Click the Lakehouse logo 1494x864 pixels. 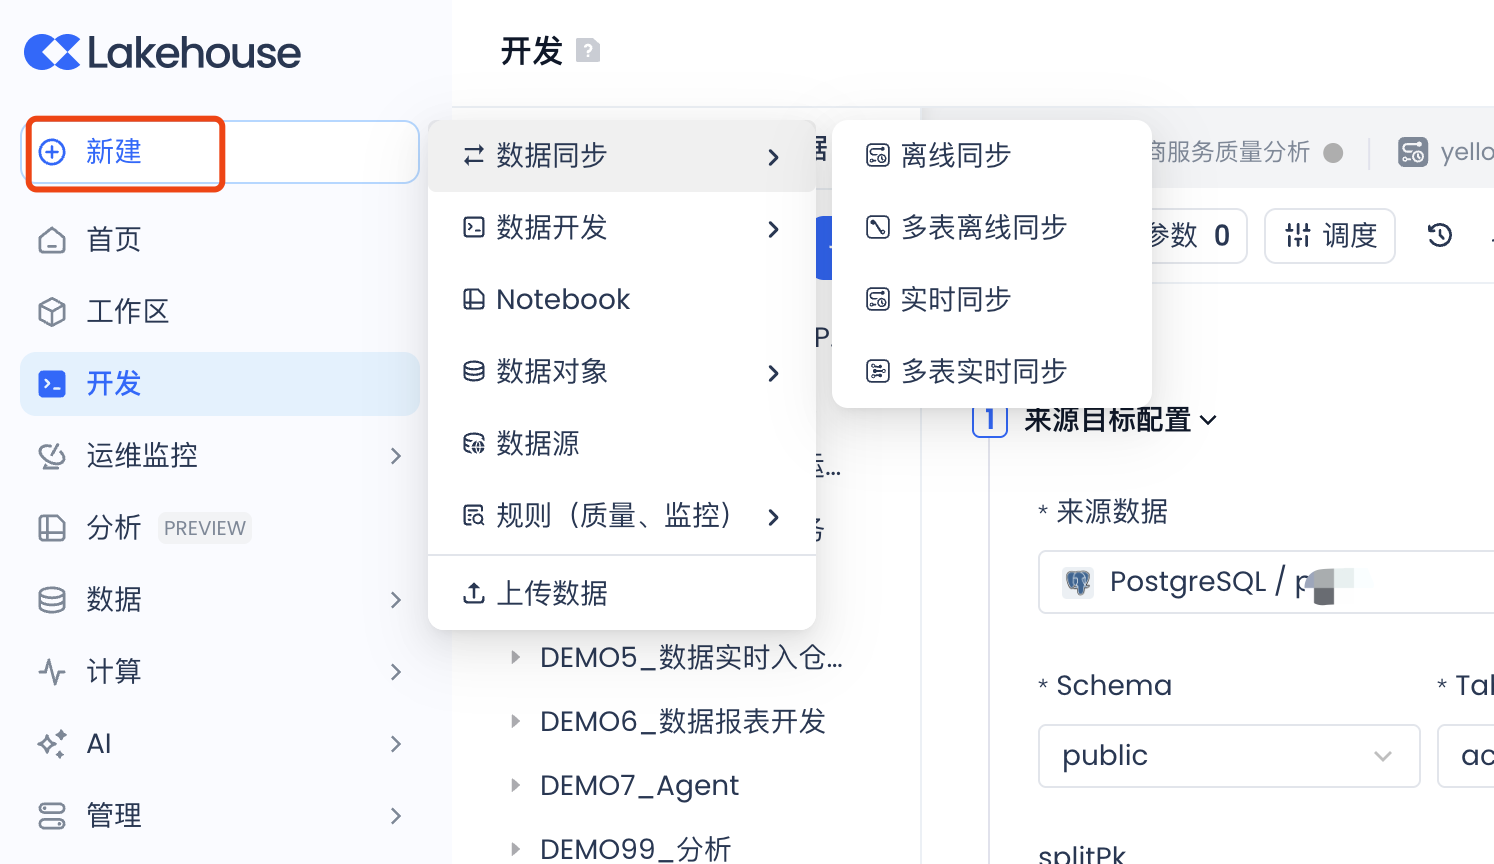(x=162, y=53)
